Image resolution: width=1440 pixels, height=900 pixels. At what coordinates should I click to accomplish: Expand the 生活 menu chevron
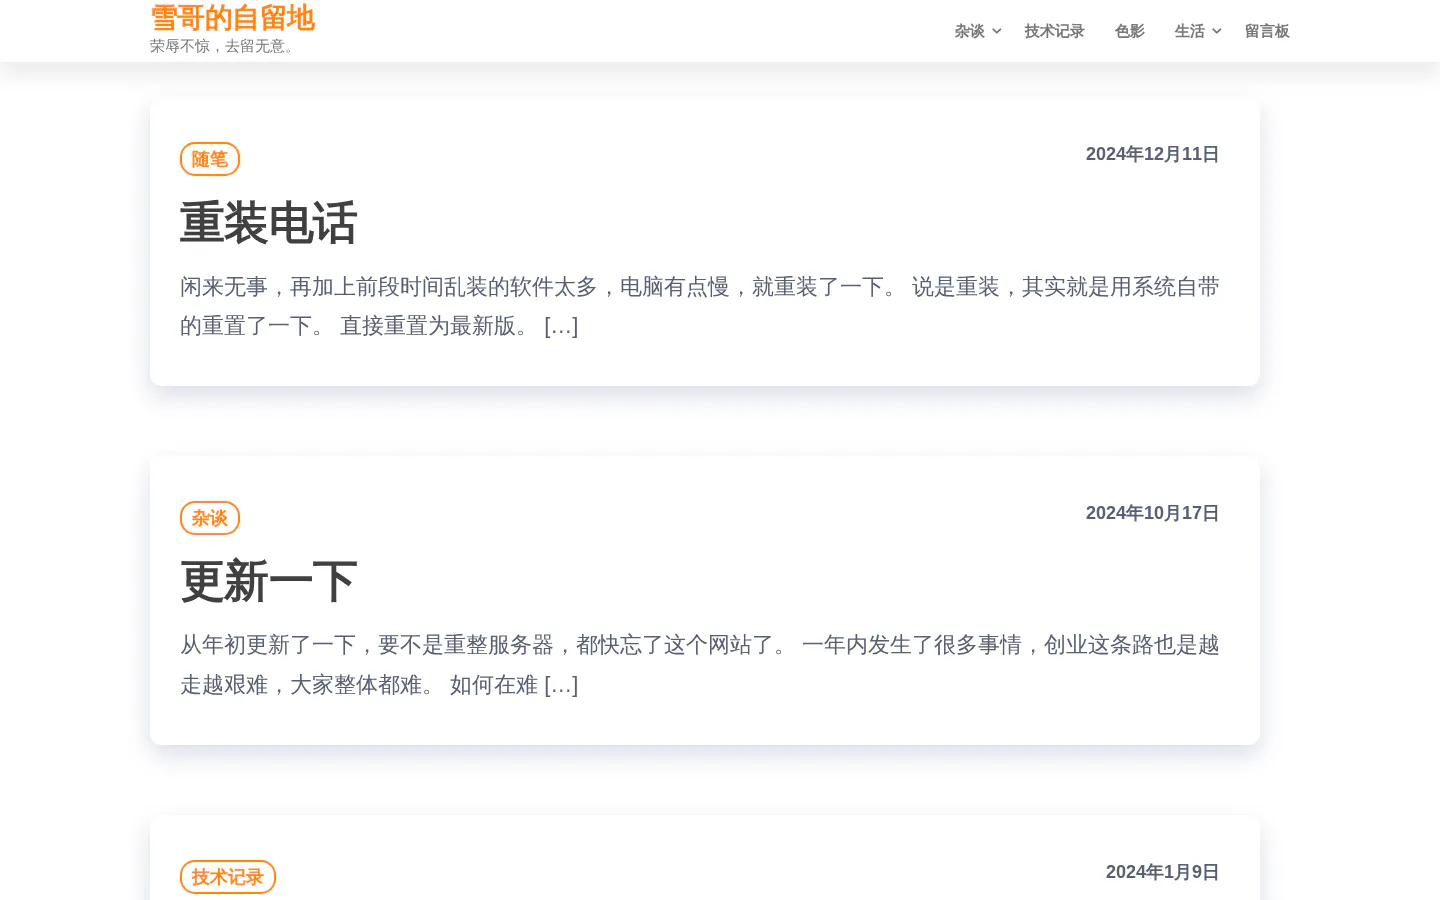click(x=1217, y=31)
